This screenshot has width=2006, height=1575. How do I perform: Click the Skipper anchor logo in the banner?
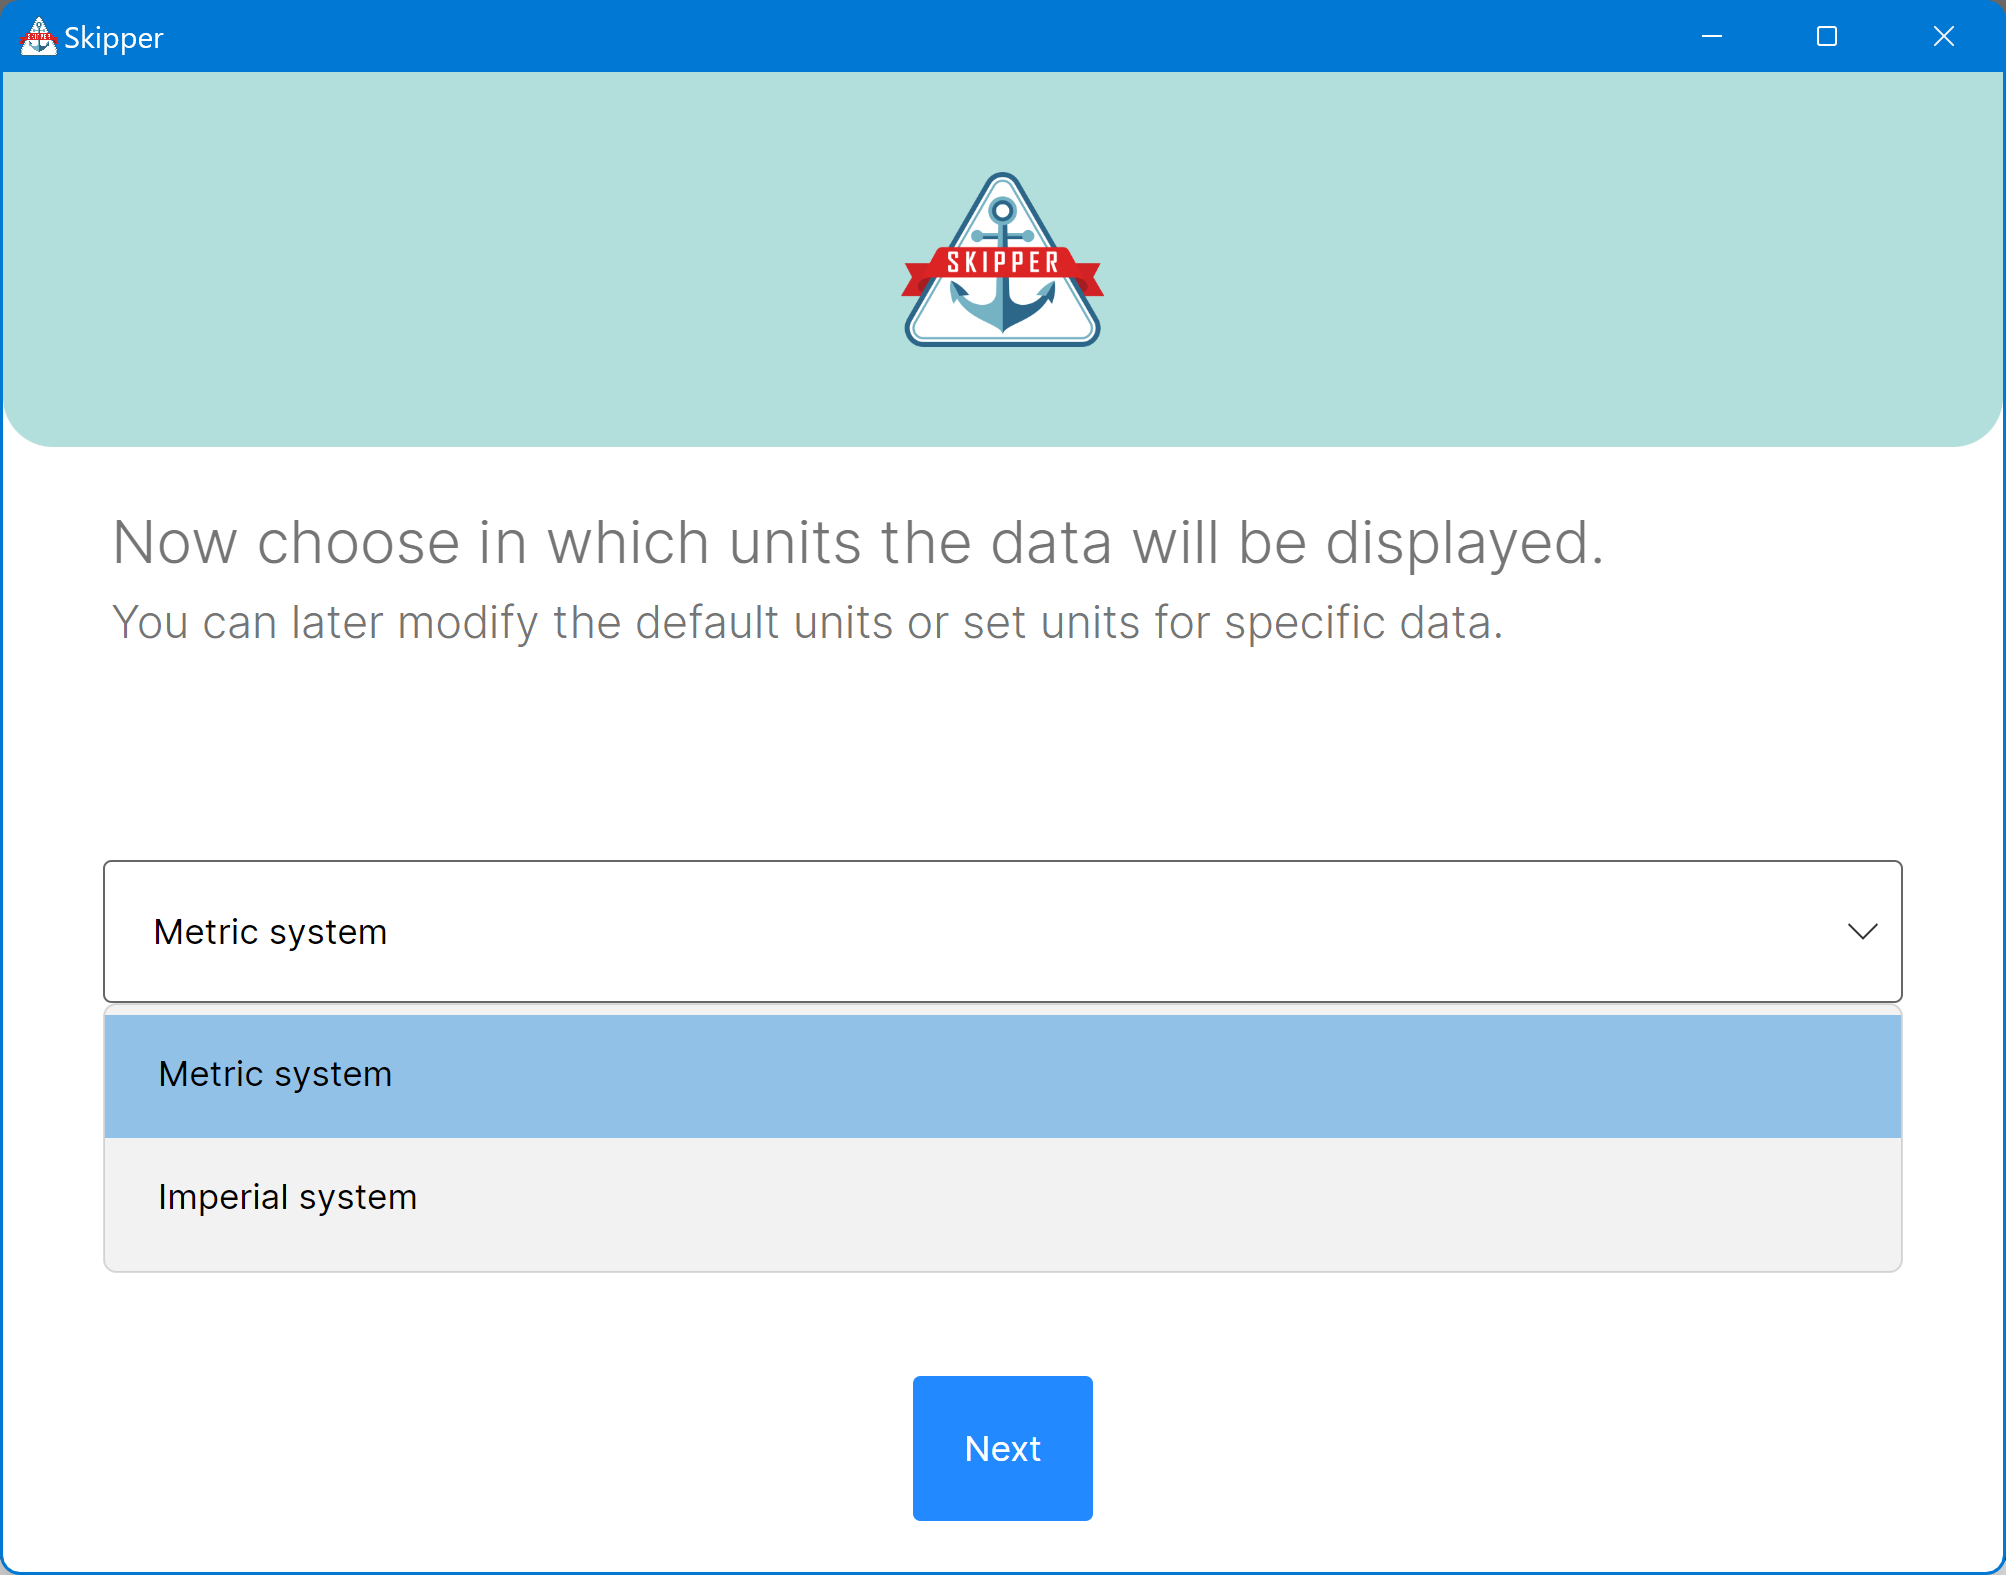[x=1002, y=260]
